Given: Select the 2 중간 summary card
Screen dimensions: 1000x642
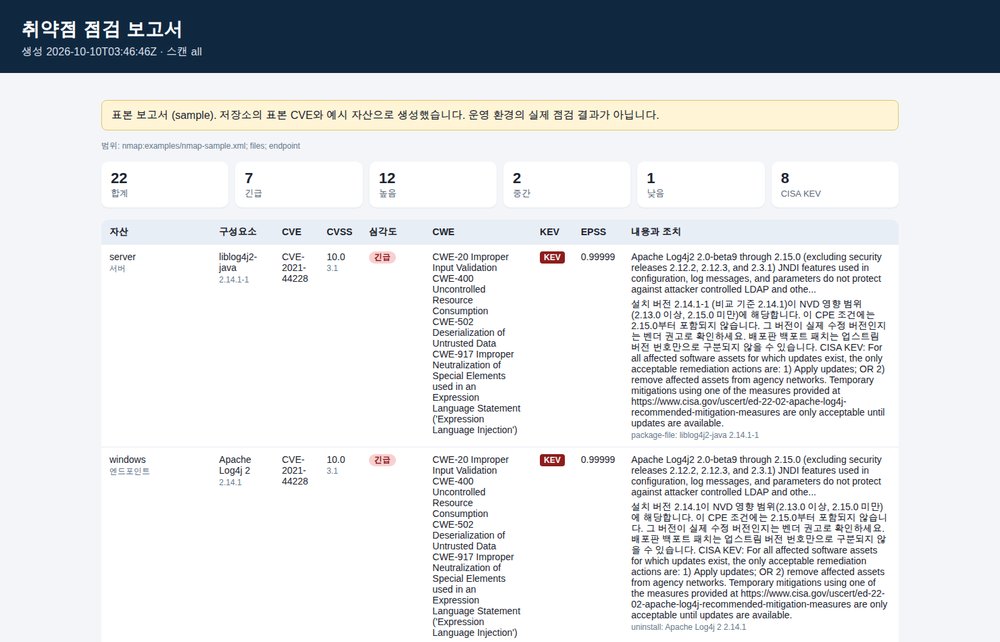Looking at the screenshot, I should (566, 184).
